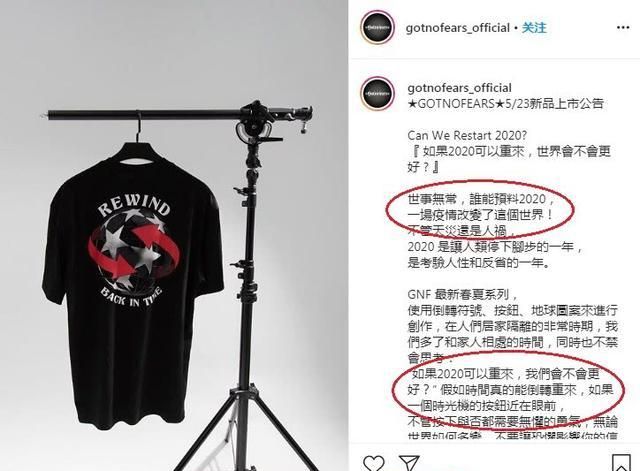The height and width of the screenshot is (471, 640).
Task: Click the BACK IN TIME text on shirt
Action: click(131, 297)
